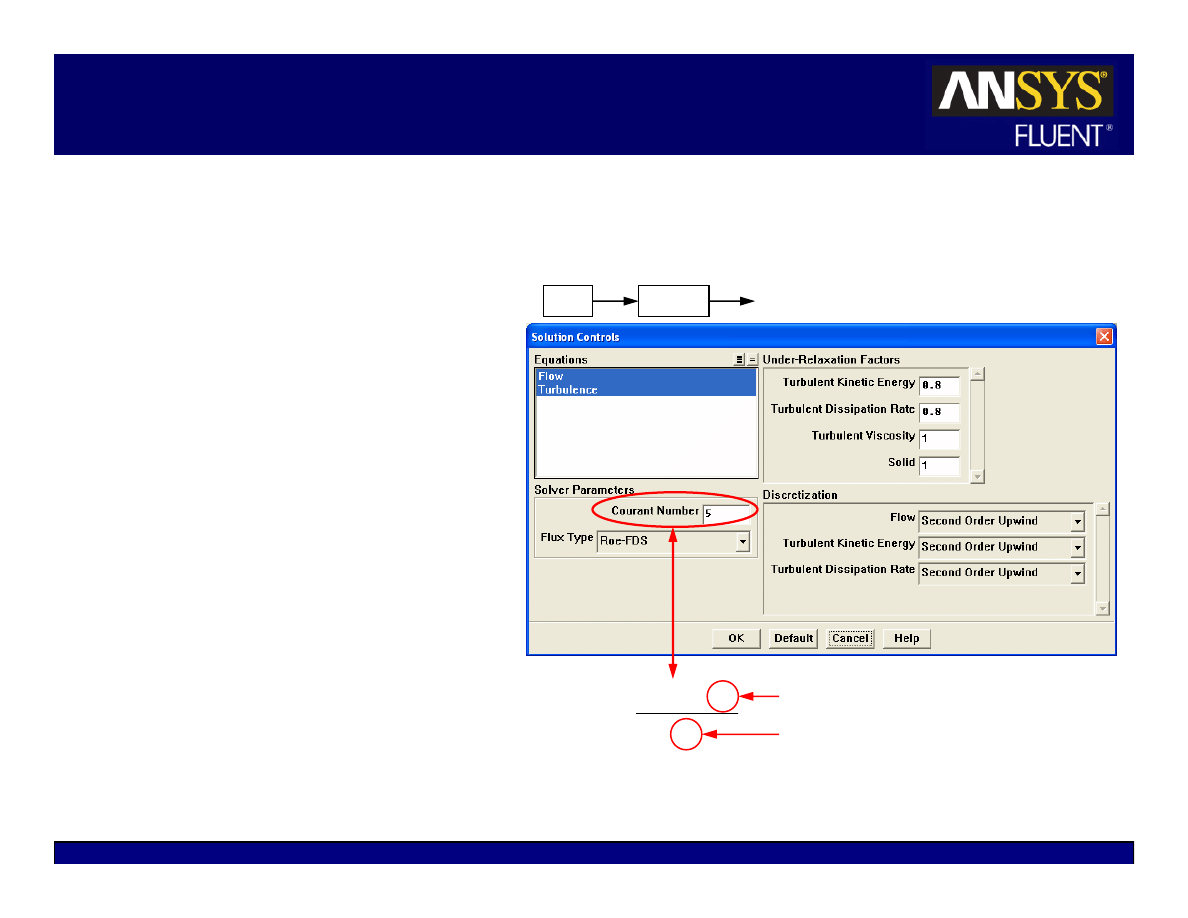The image size is (1188, 918).
Task: Click the deselect-all equations icon
Action: [752, 360]
